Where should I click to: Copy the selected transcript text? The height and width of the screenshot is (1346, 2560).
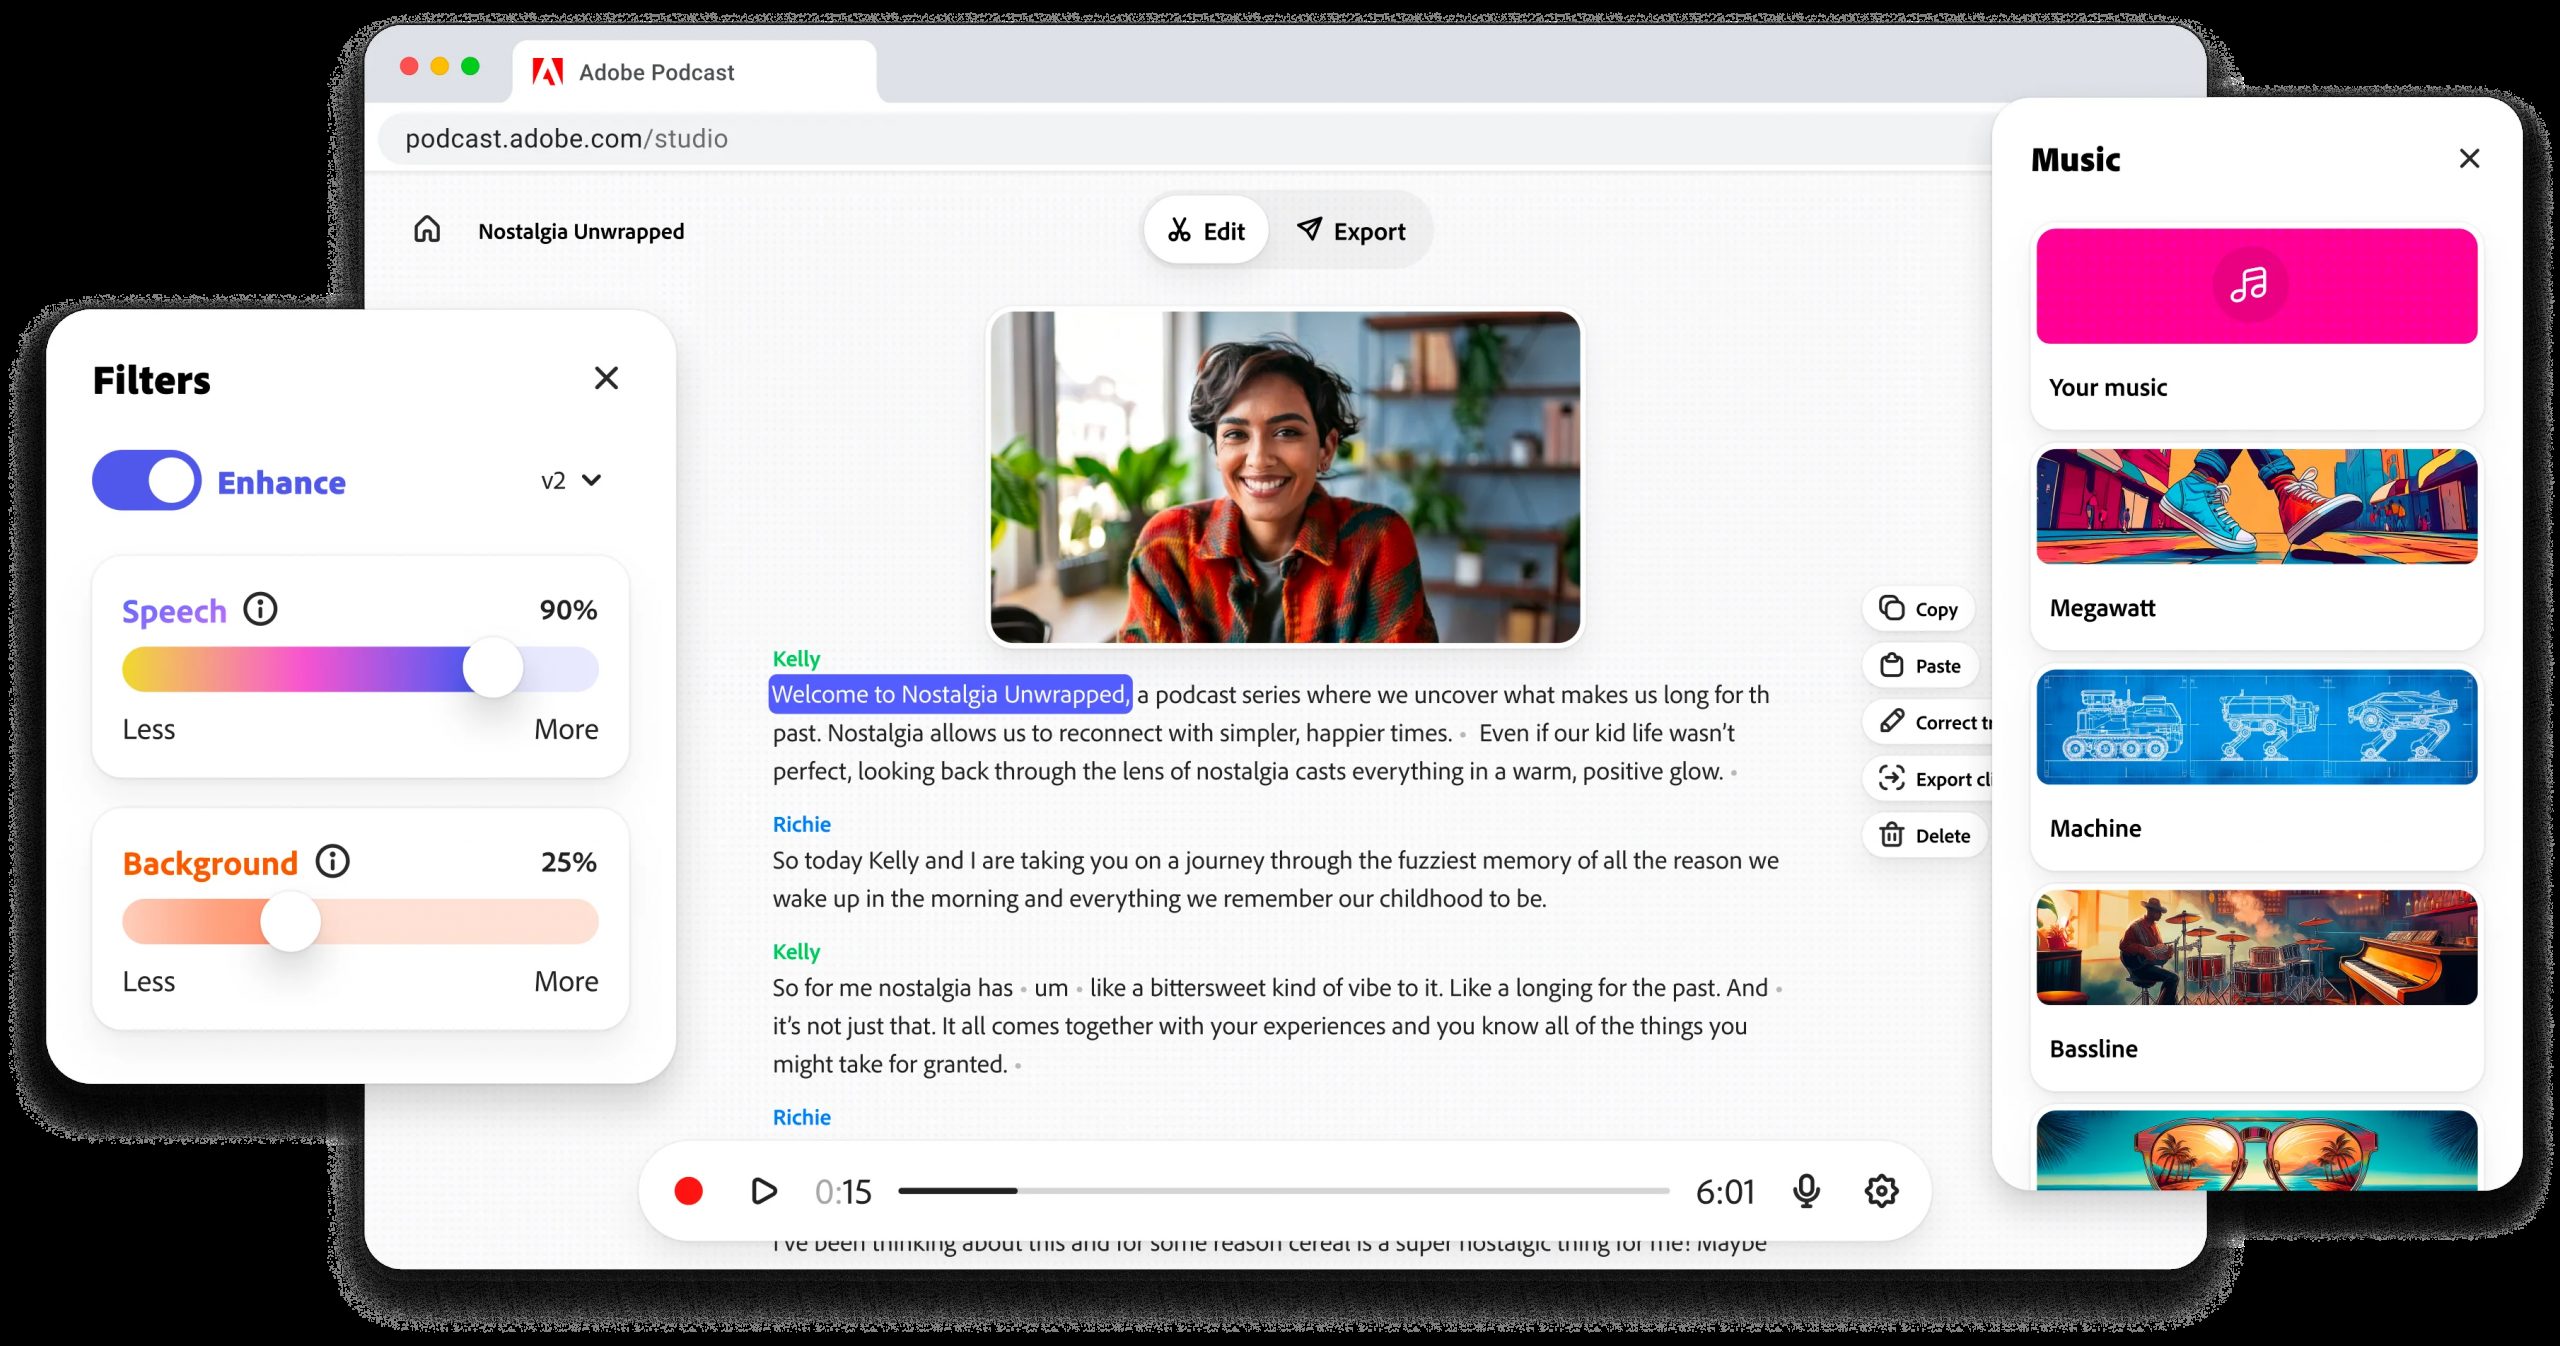(1917, 608)
